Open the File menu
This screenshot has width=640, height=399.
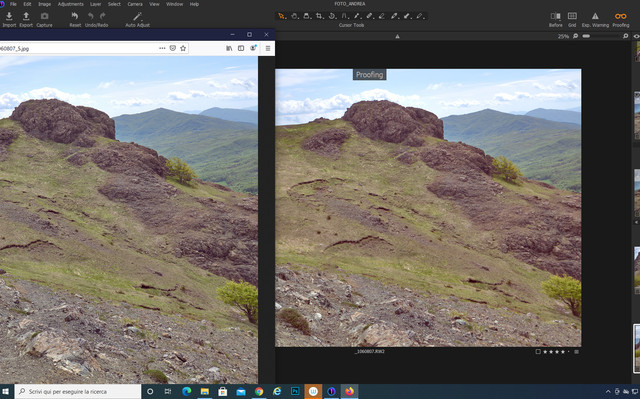[13, 4]
